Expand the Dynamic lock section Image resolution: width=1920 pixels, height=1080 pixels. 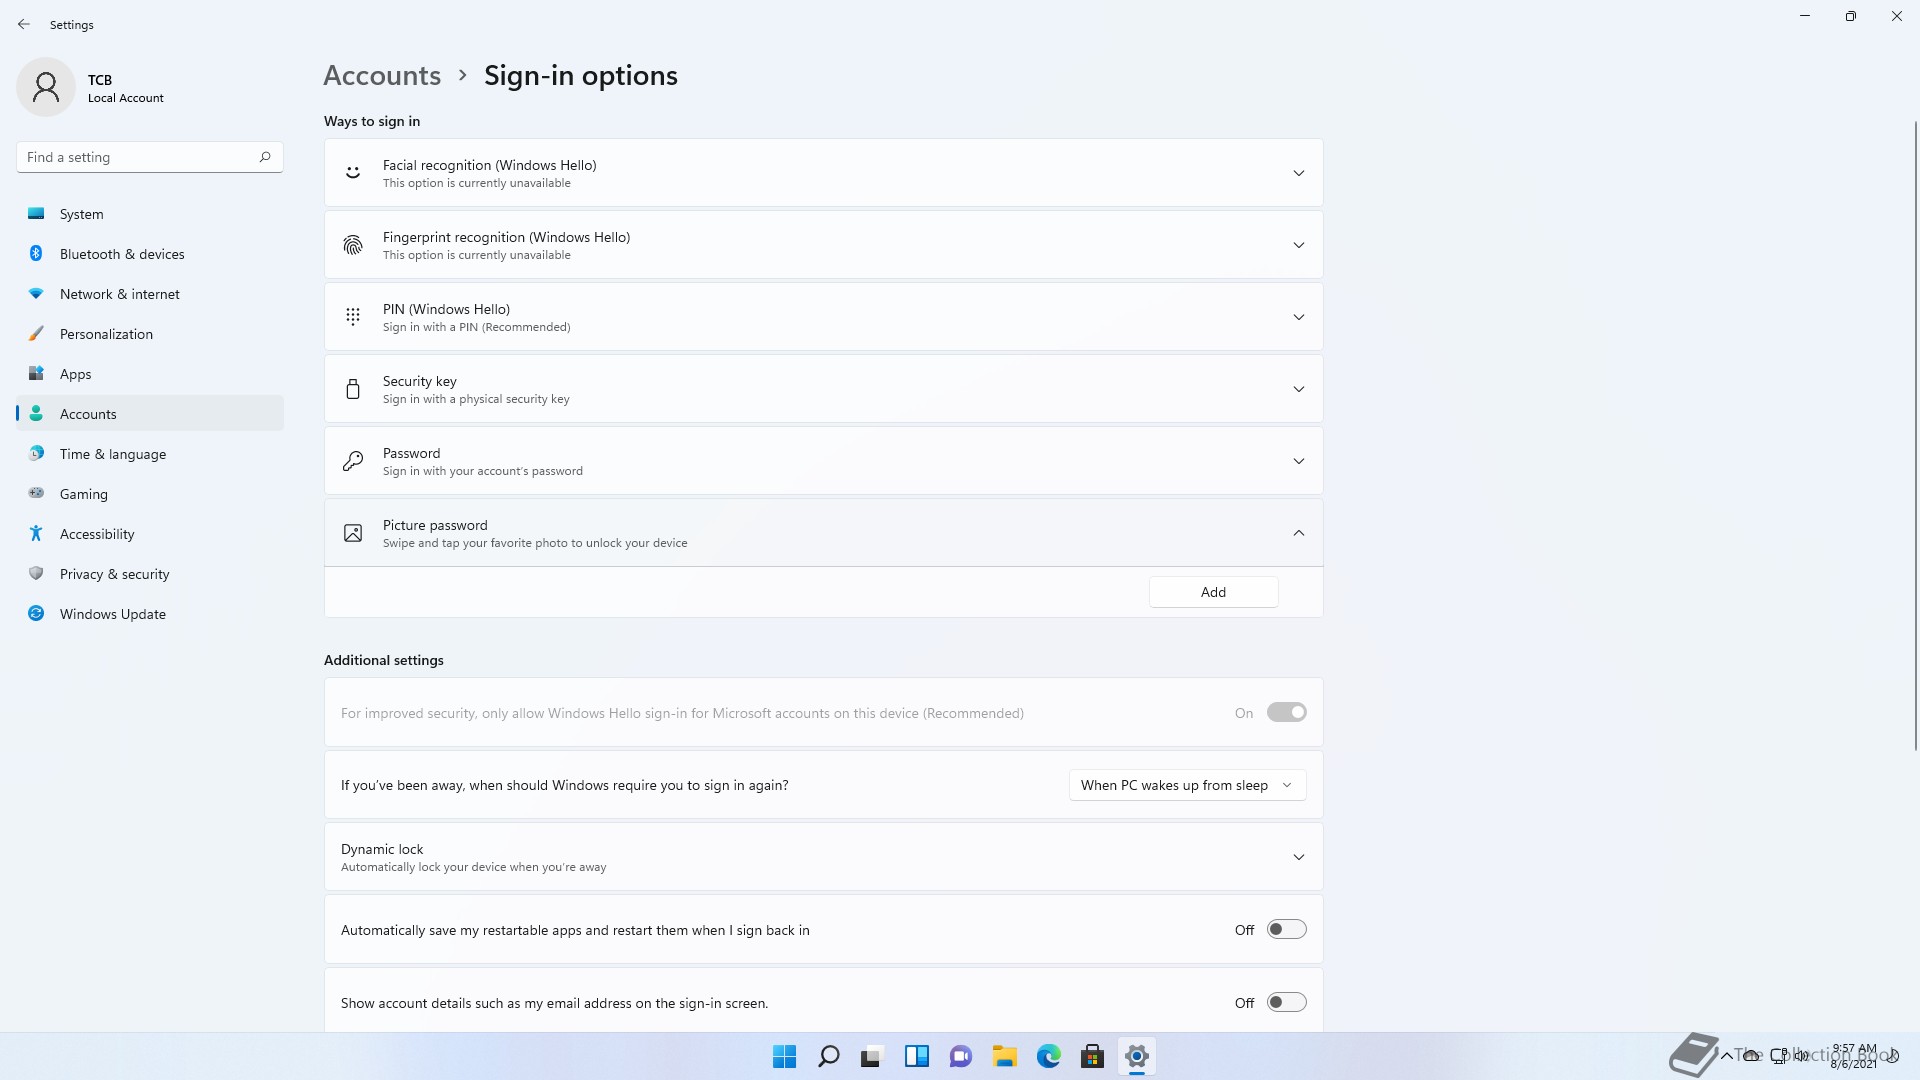coord(1298,857)
